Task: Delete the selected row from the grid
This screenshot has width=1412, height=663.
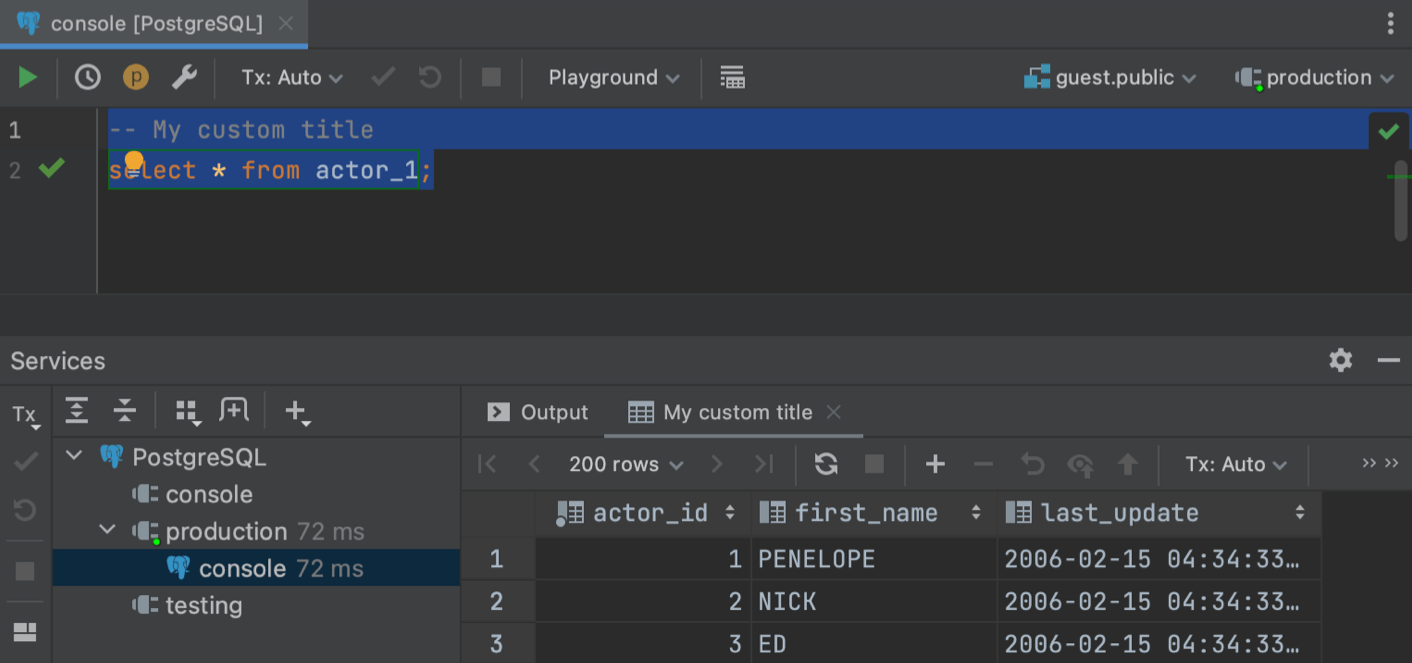Action: 983,464
